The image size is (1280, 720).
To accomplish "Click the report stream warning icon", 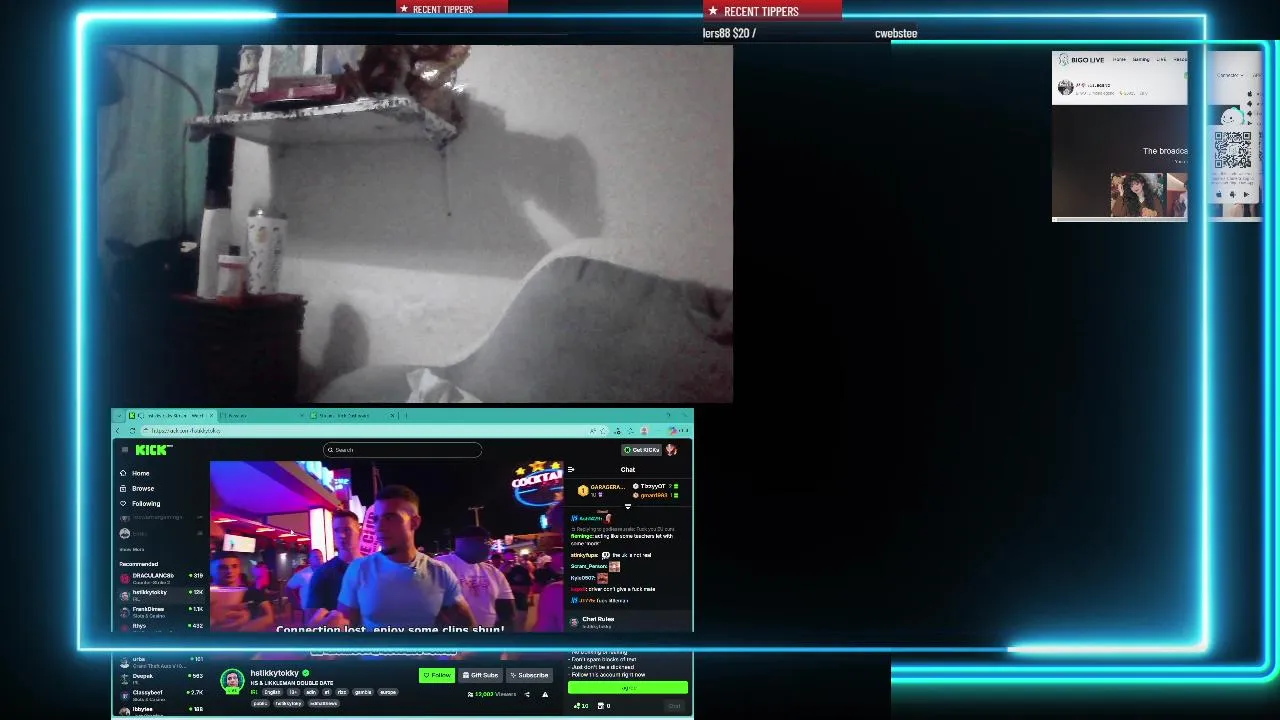I will [x=545, y=694].
